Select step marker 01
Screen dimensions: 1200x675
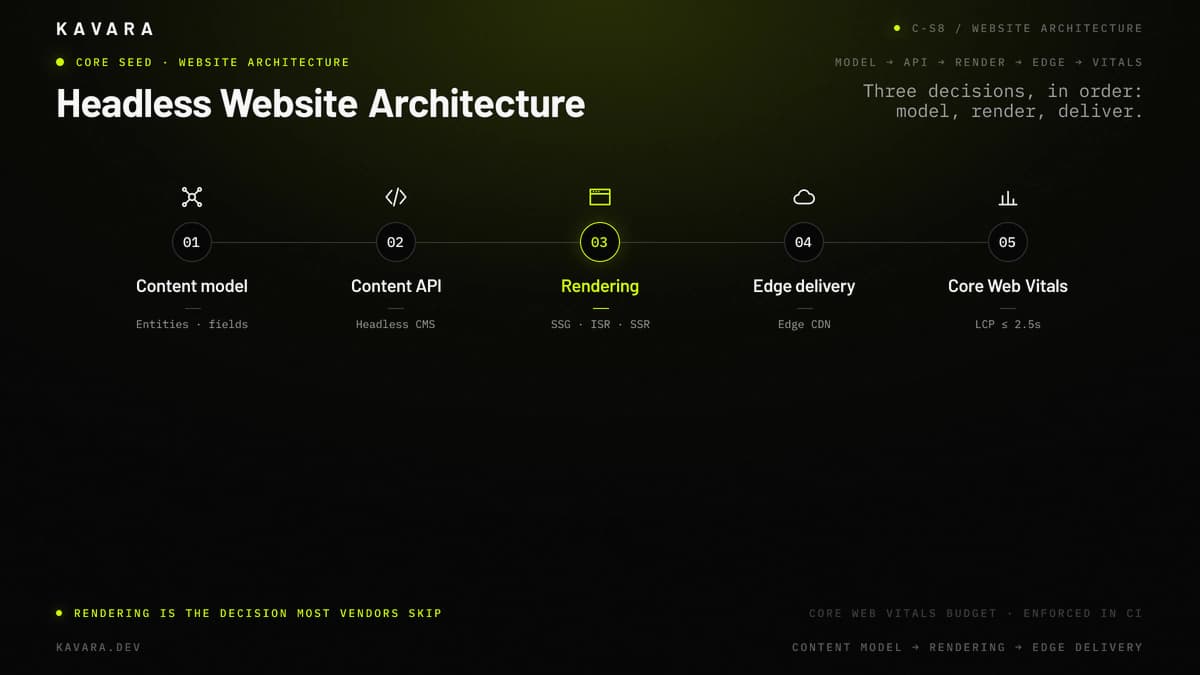191,242
